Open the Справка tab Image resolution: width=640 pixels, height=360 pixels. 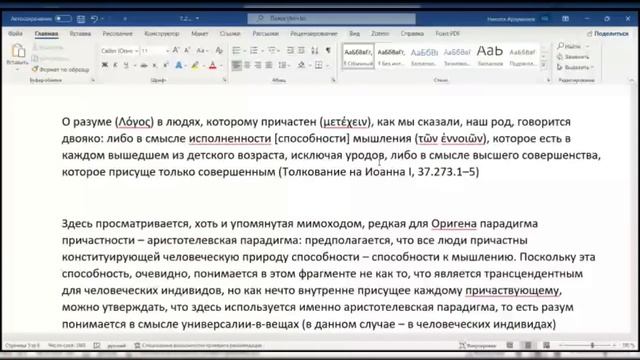coord(412,33)
